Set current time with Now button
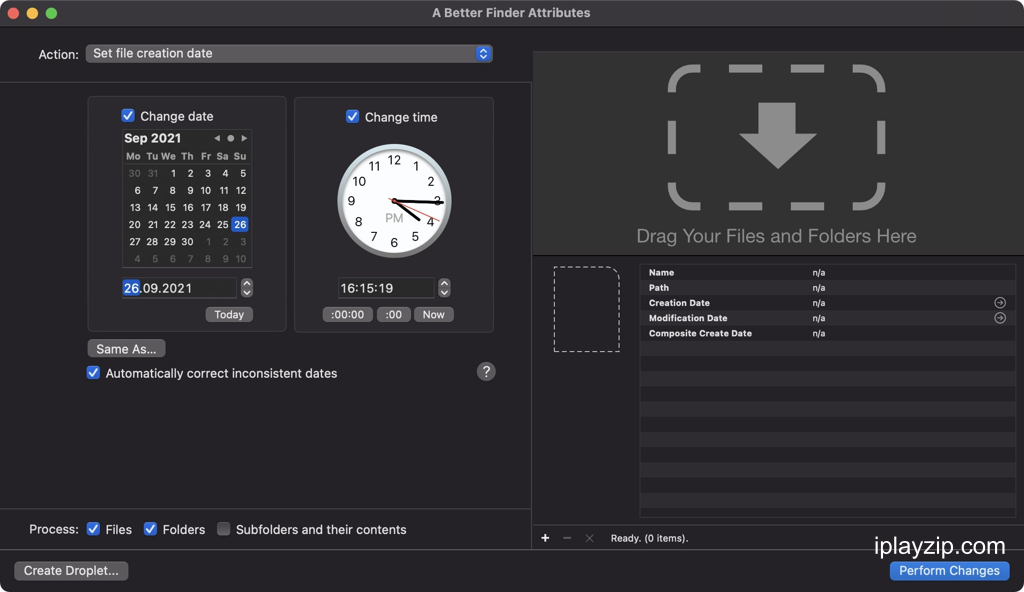1024x592 pixels. [433, 314]
